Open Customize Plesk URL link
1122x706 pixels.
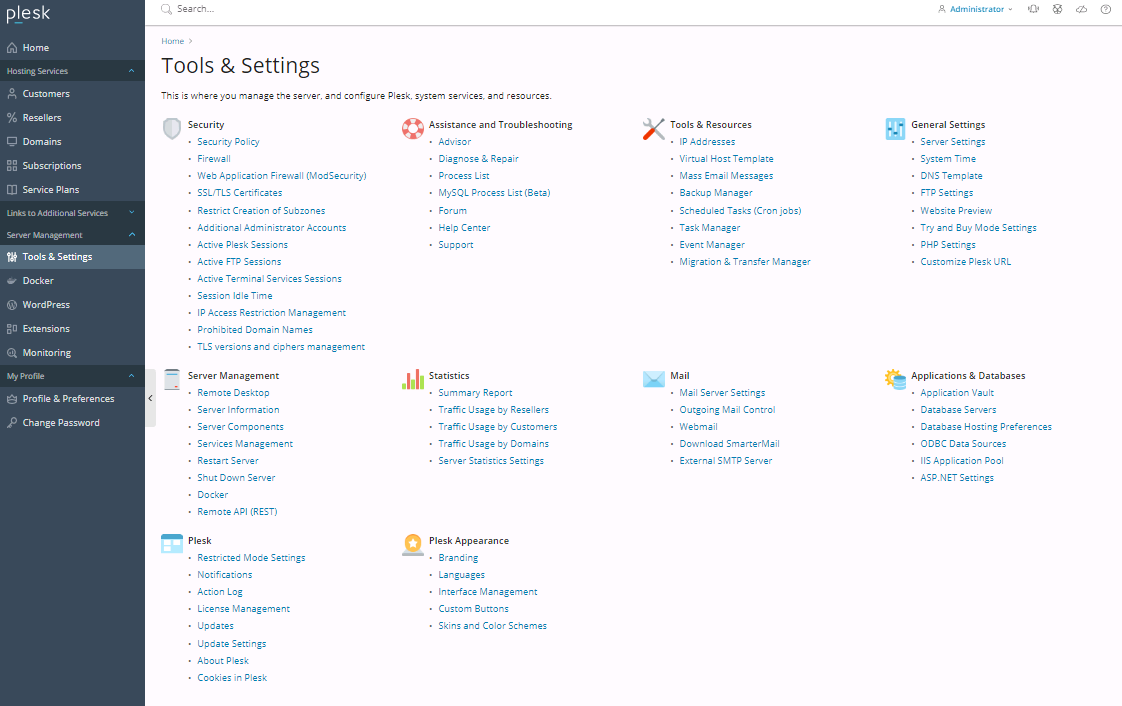pos(966,262)
